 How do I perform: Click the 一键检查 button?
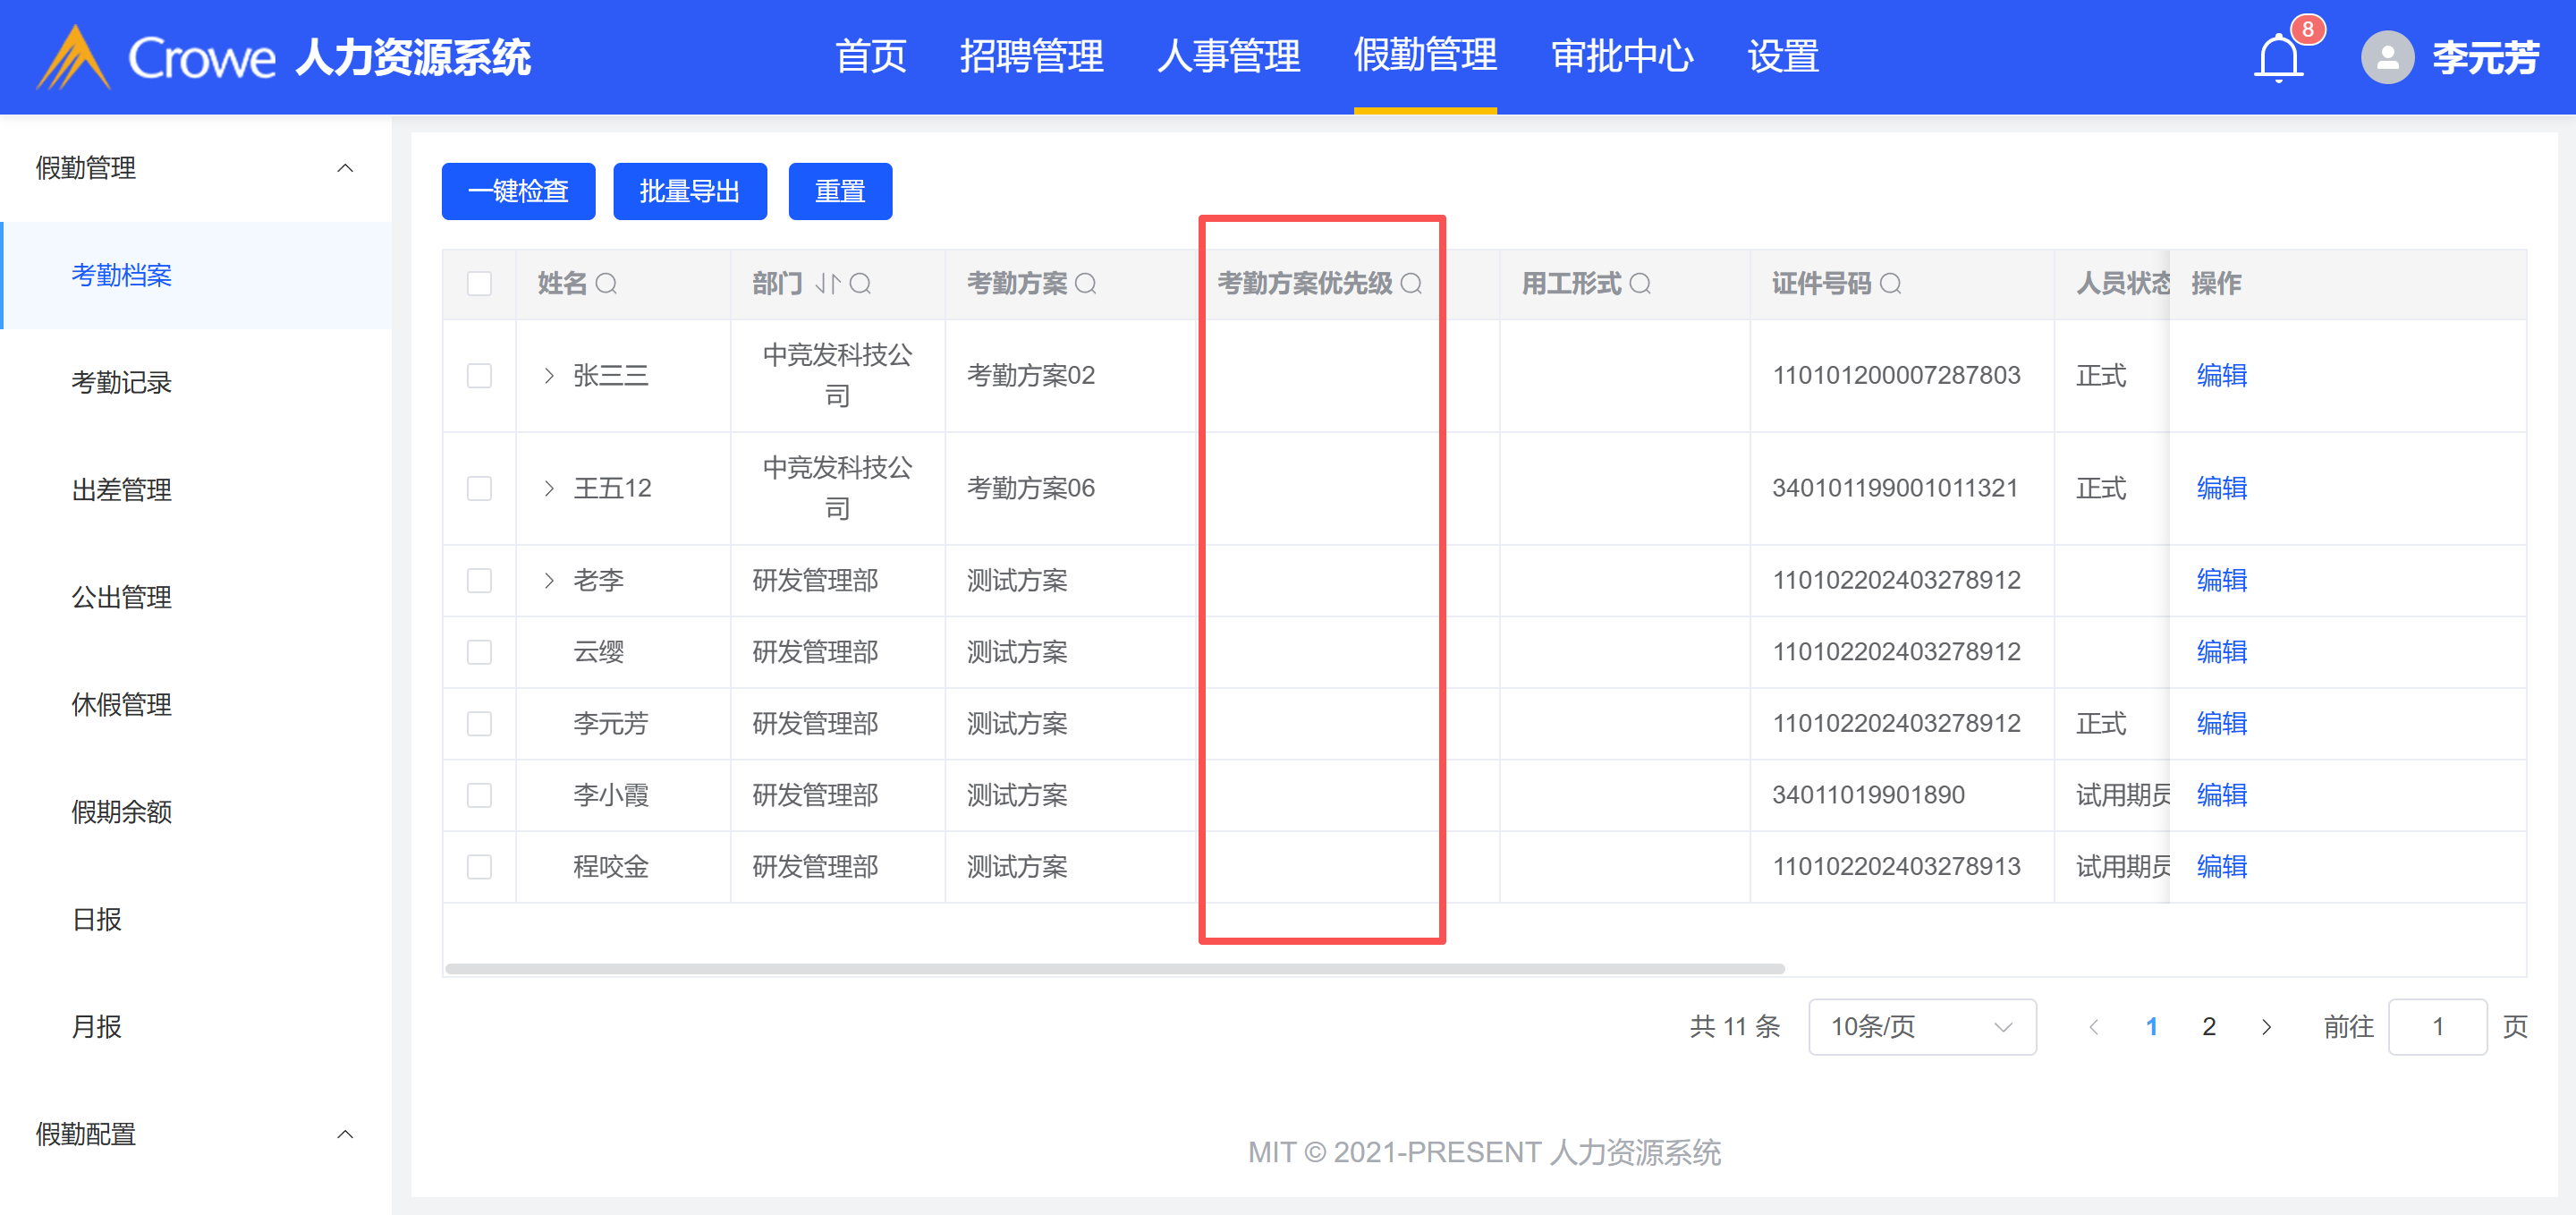pos(518,191)
